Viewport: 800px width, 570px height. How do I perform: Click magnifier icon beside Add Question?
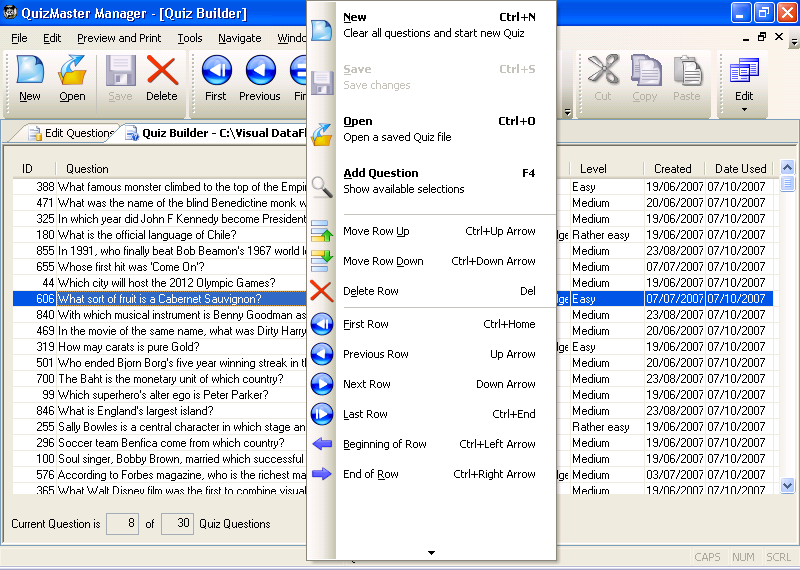coord(322,187)
